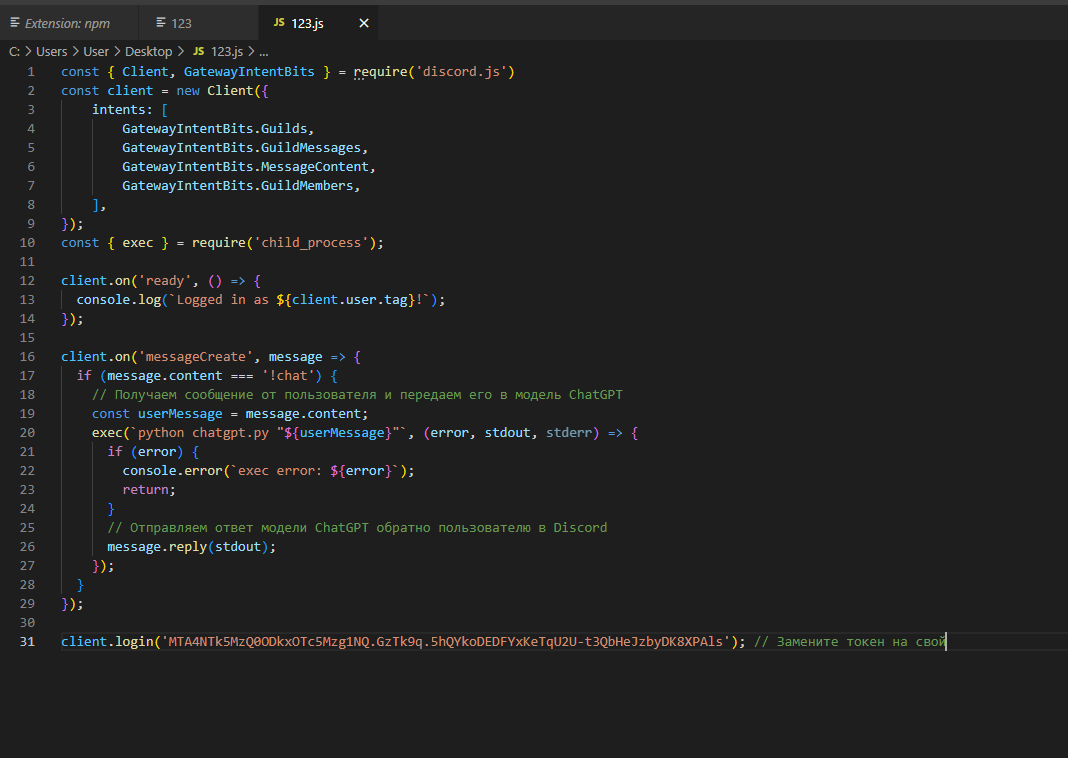Click client.login on line 31

(x=107, y=642)
